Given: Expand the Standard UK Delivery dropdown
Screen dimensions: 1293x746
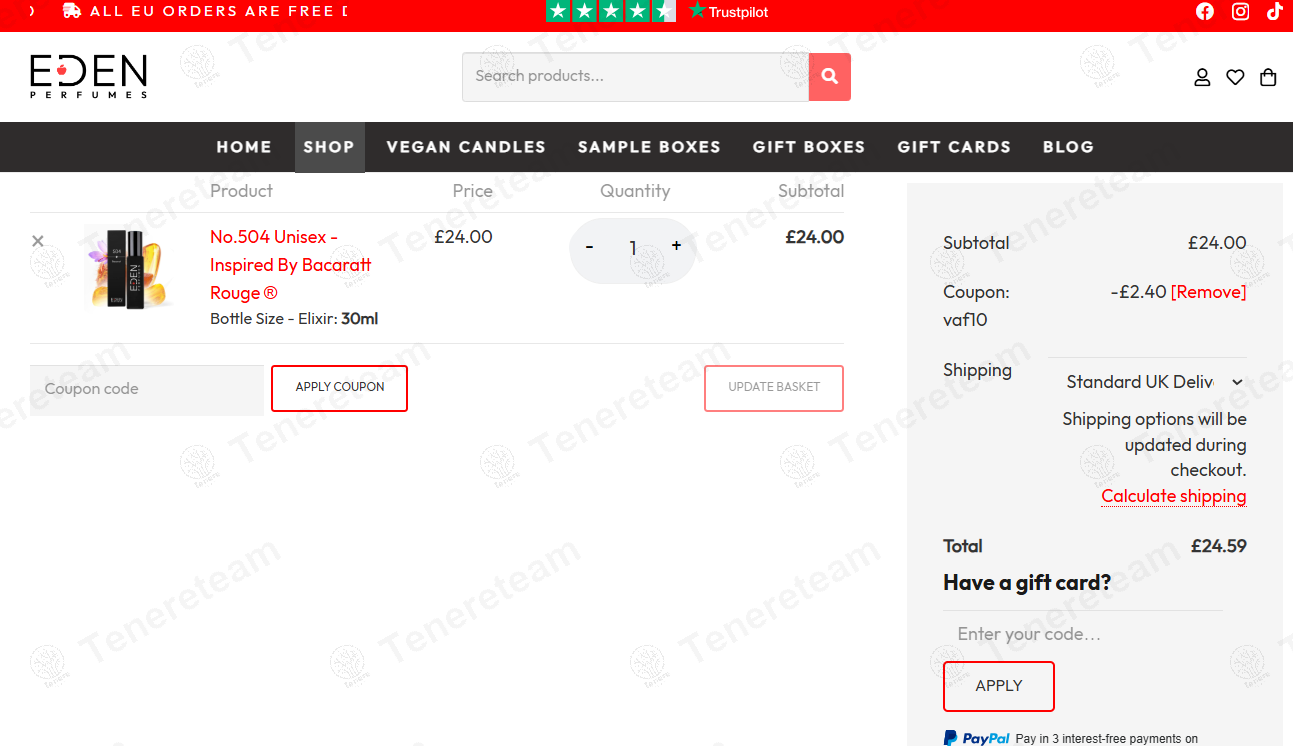Looking at the screenshot, I should pyautogui.click(x=1153, y=382).
